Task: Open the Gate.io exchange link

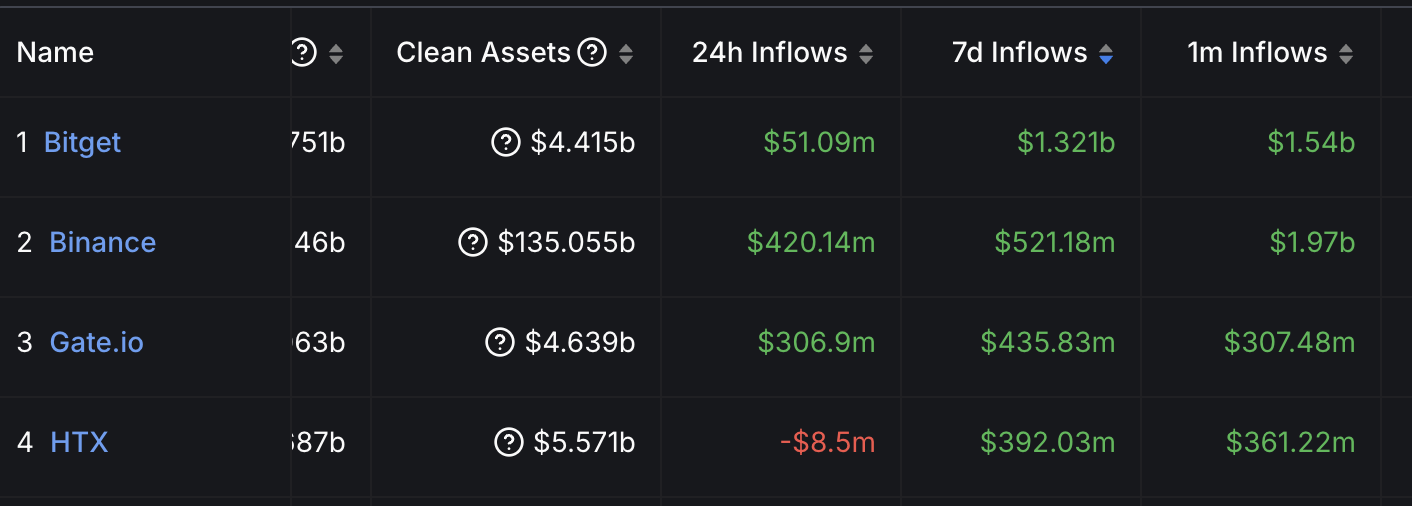Action: tap(97, 343)
